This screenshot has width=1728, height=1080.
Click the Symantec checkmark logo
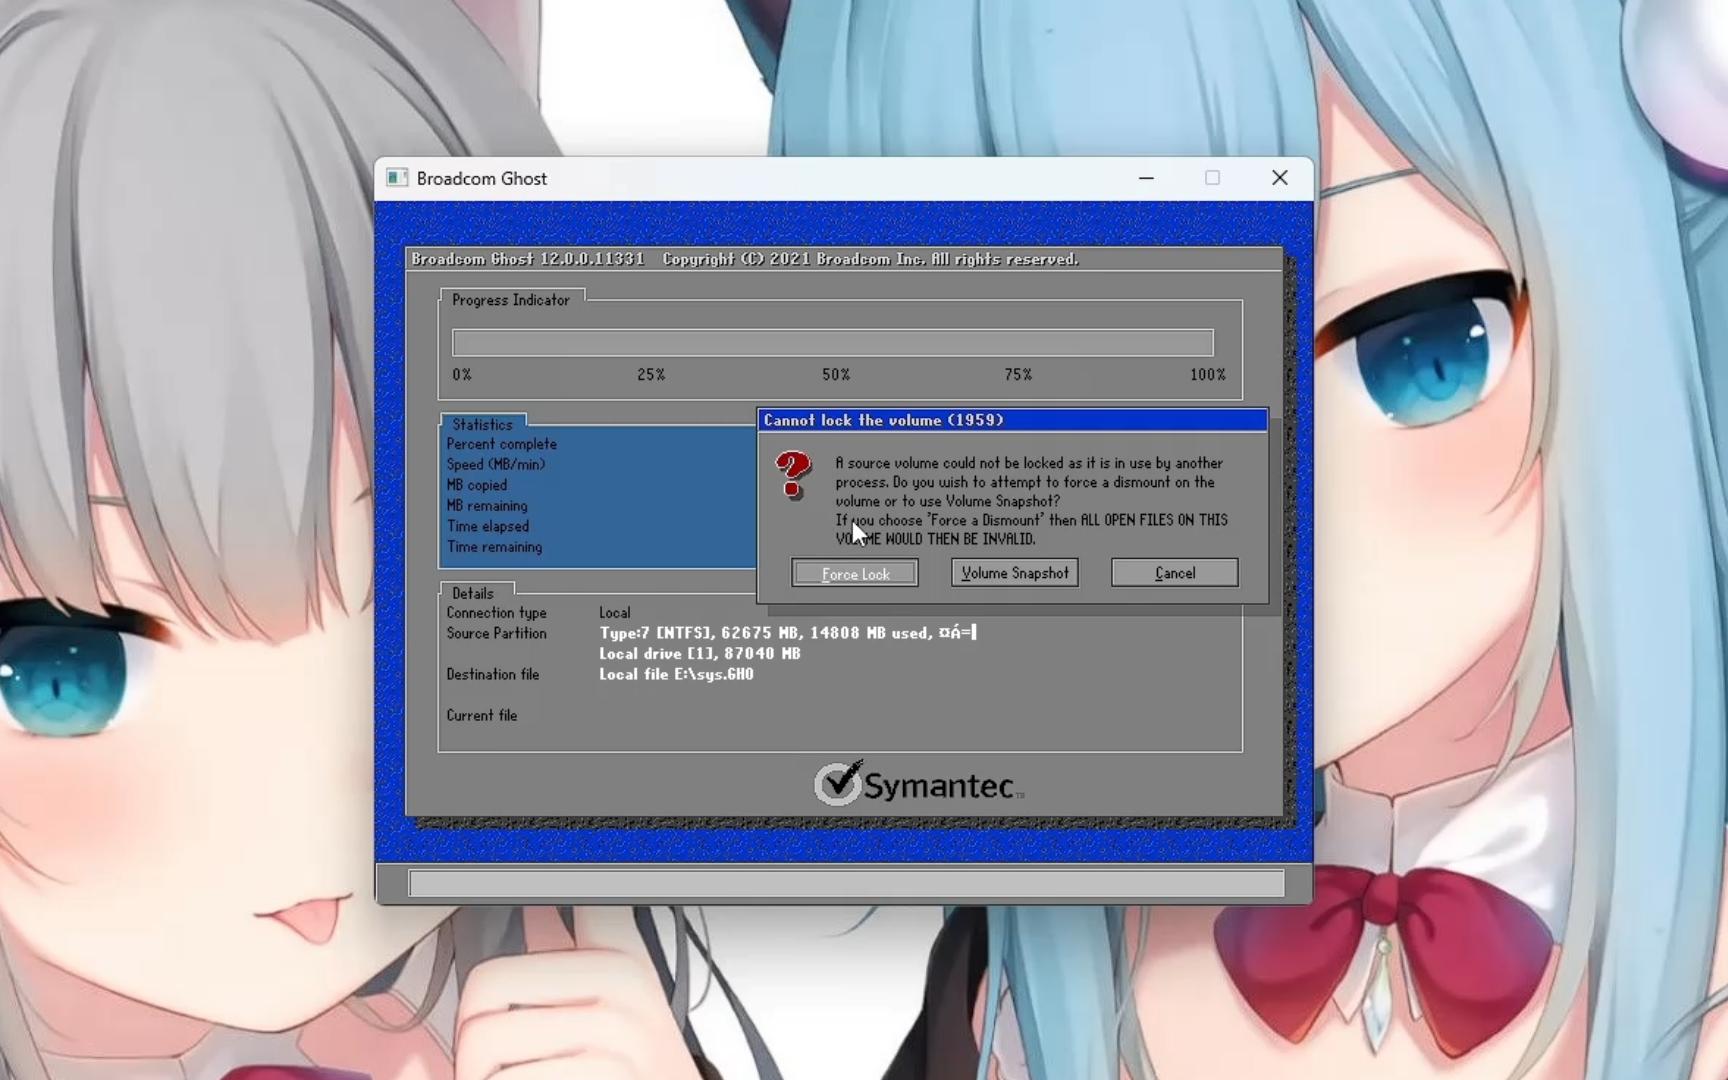pyautogui.click(x=838, y=783)
